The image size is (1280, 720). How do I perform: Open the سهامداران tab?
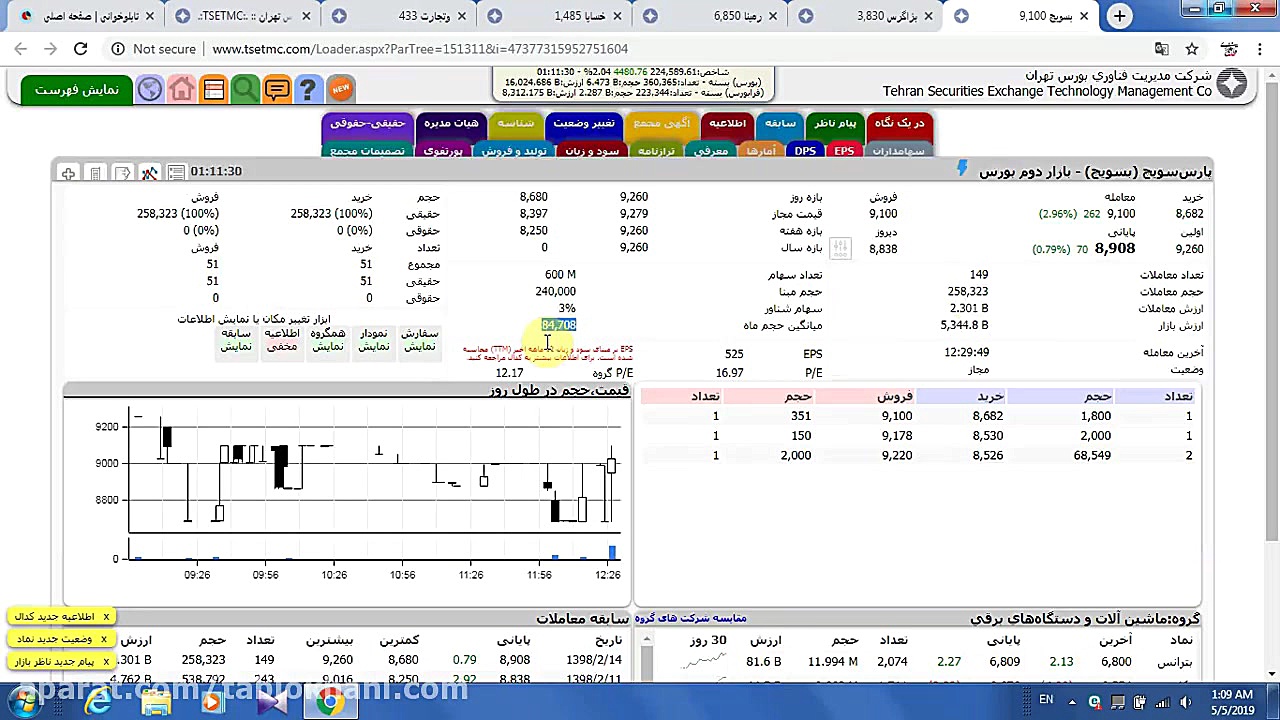click(x=898, y=151)
